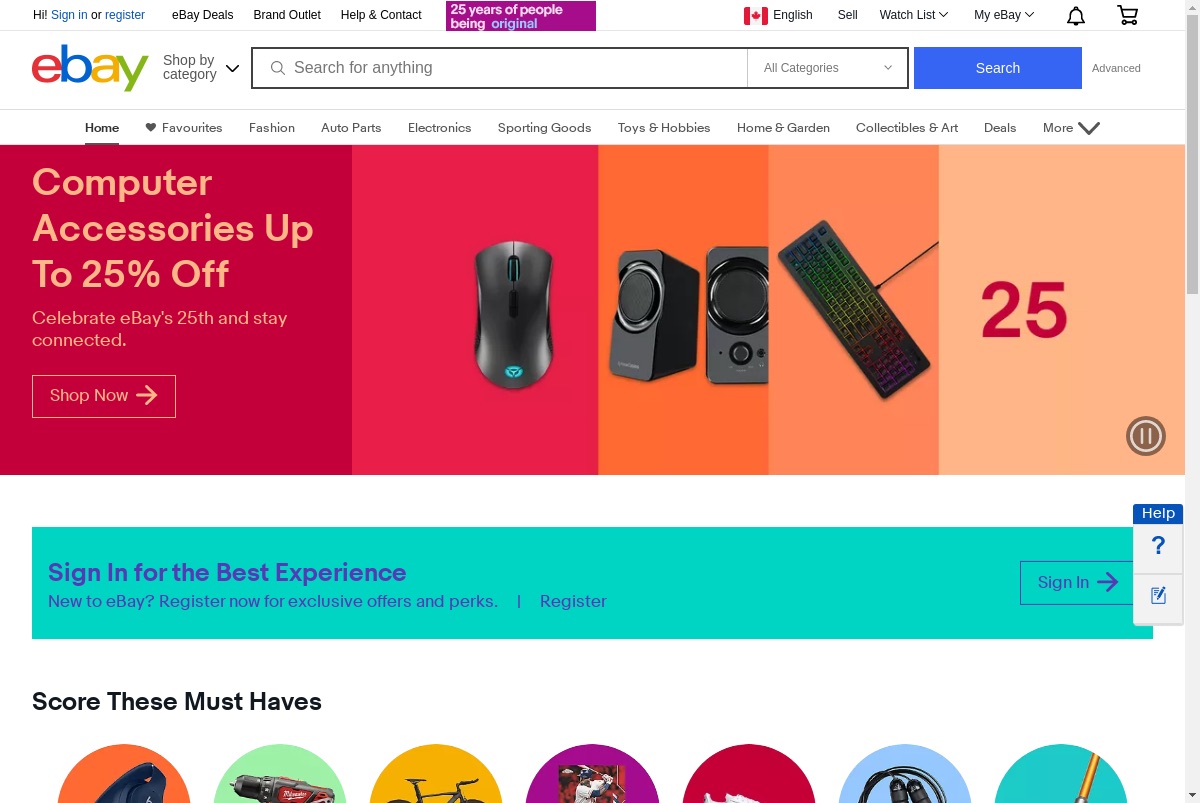Image resolution: width=1200 pixels, height=803 pixels.
Task: Click the Canadian flag language icon
Action: 756,15
